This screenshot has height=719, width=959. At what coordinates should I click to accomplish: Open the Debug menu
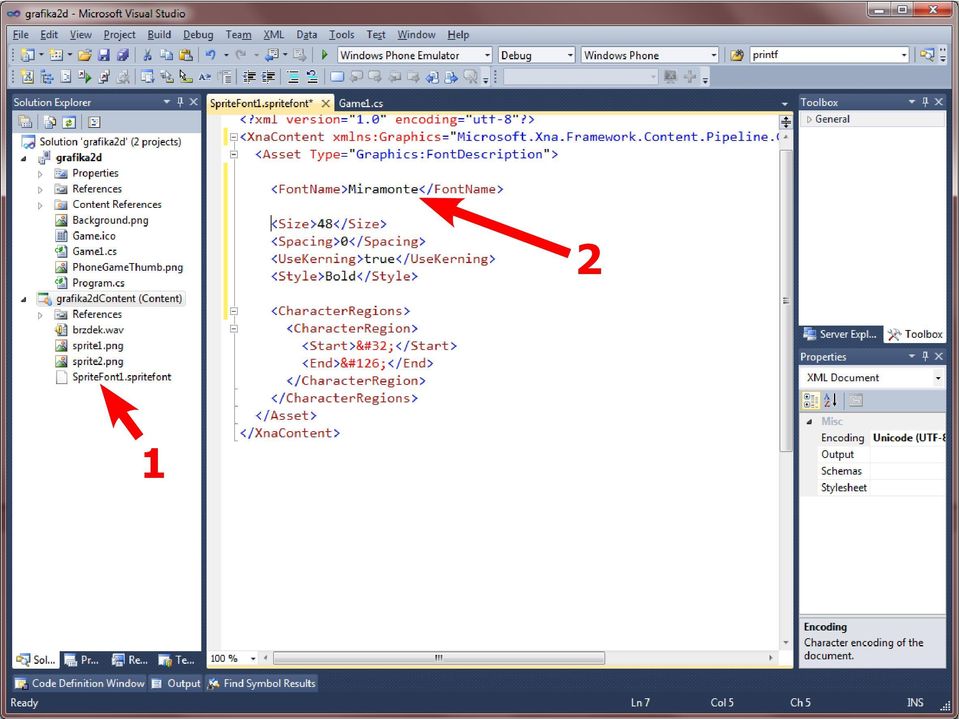pyautogui.click(x=198, y=35)
